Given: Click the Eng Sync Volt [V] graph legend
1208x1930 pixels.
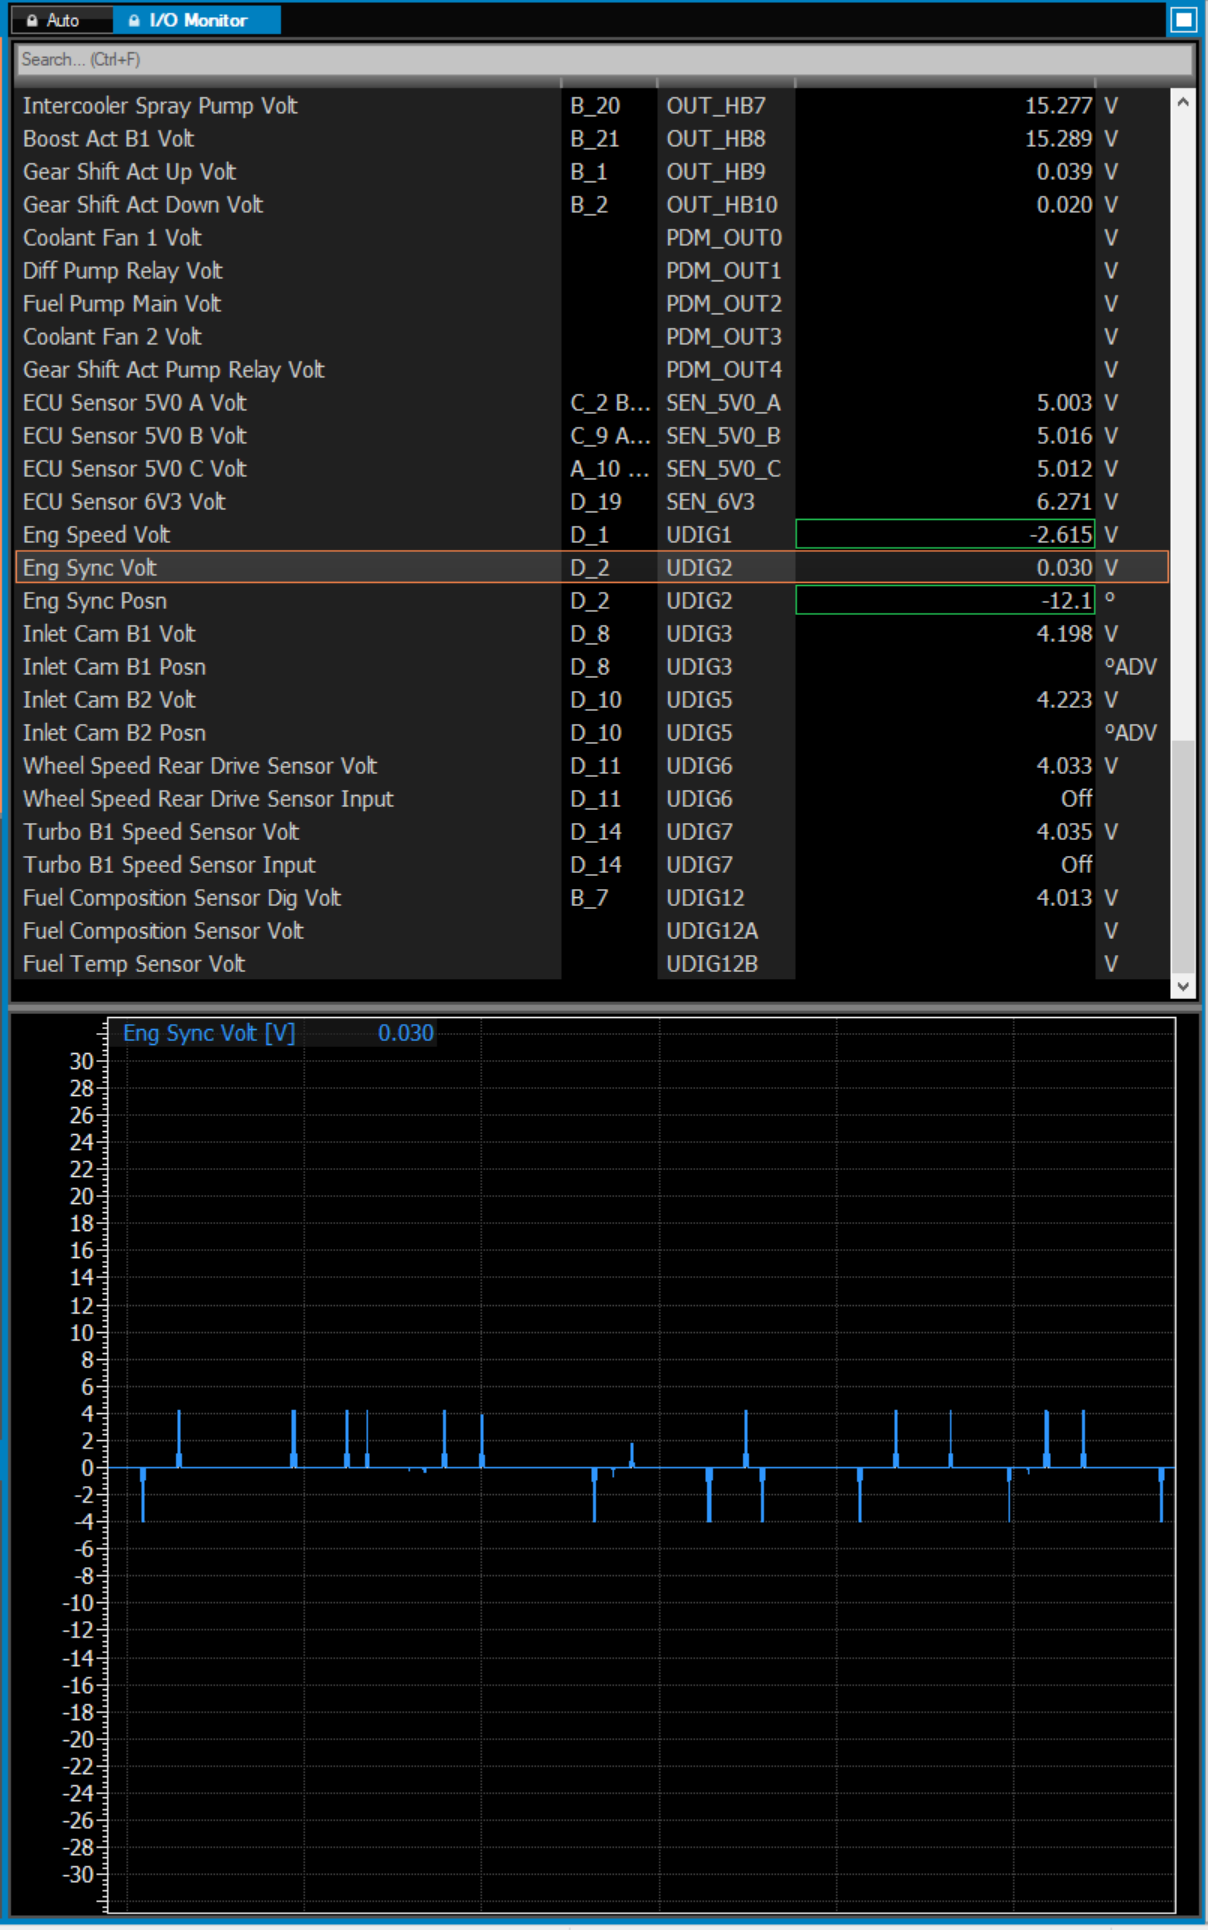Looking at the screenshot, I should 209,1033.
